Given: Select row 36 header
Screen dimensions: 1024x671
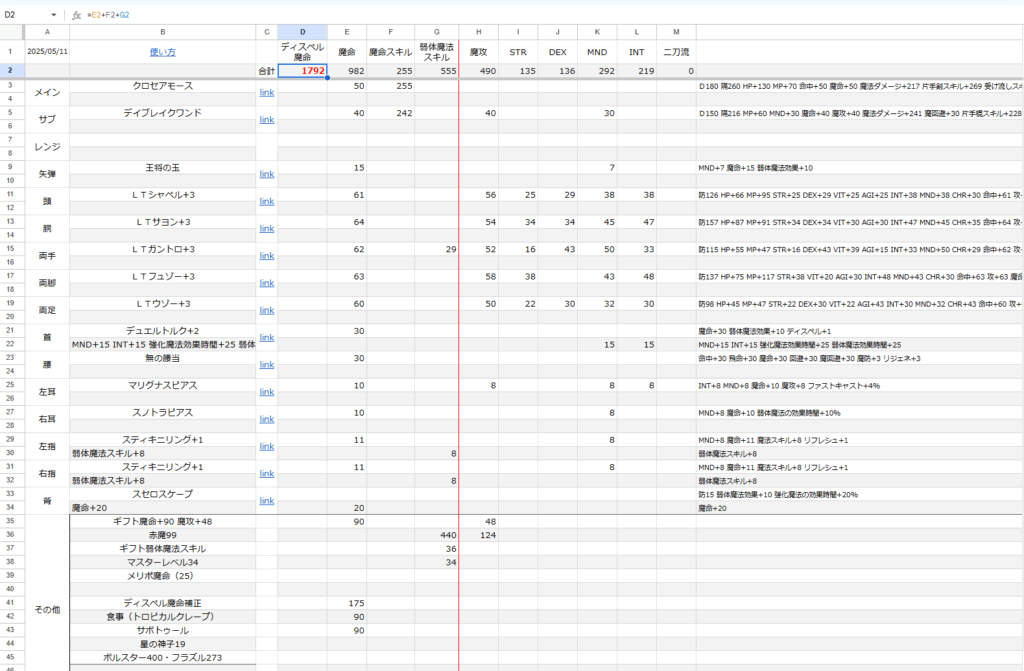Looking at the screenshot, I should click(x=10, y=534).
